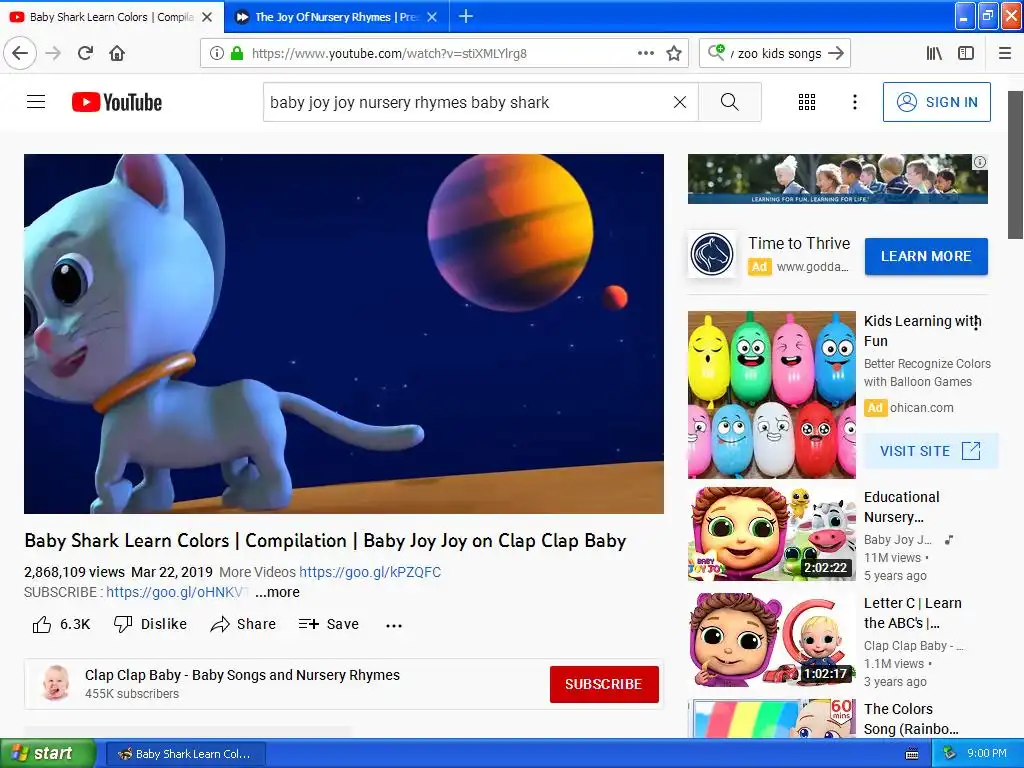Open more actions ellipsis below video
The image size is (1024, 768).
pos(394,625)
